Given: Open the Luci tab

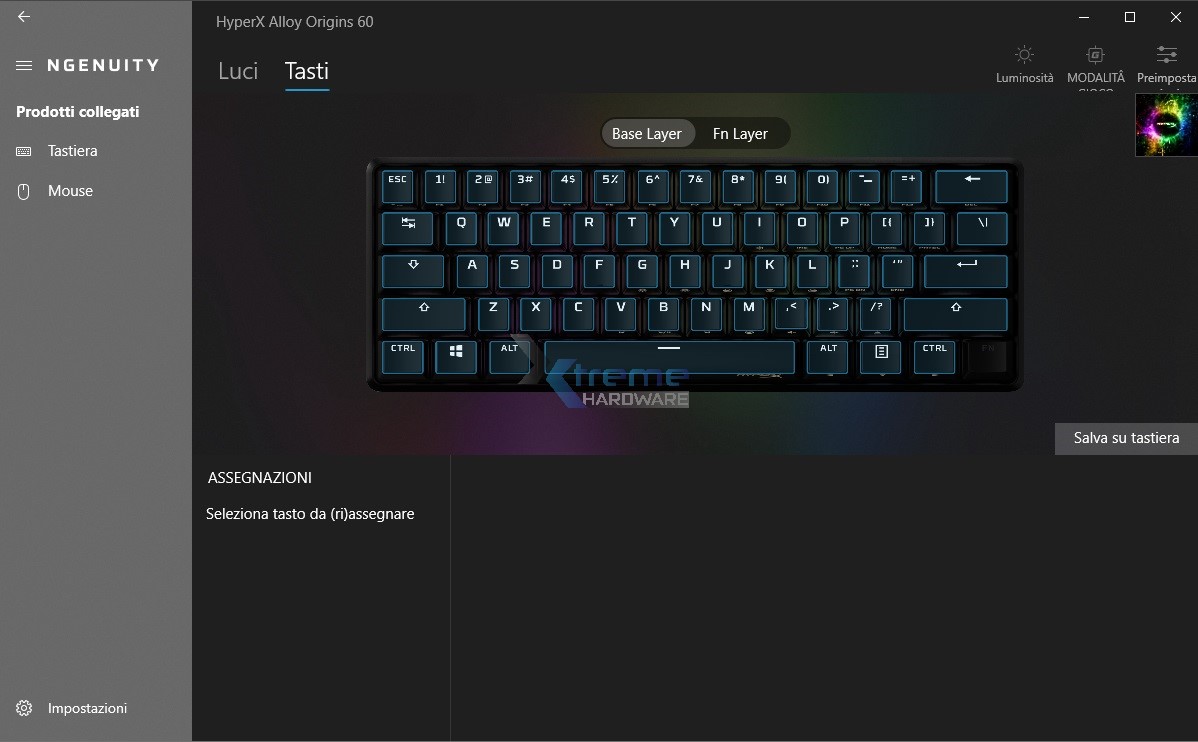Looking at the screenshot, I should pos(238,71).
